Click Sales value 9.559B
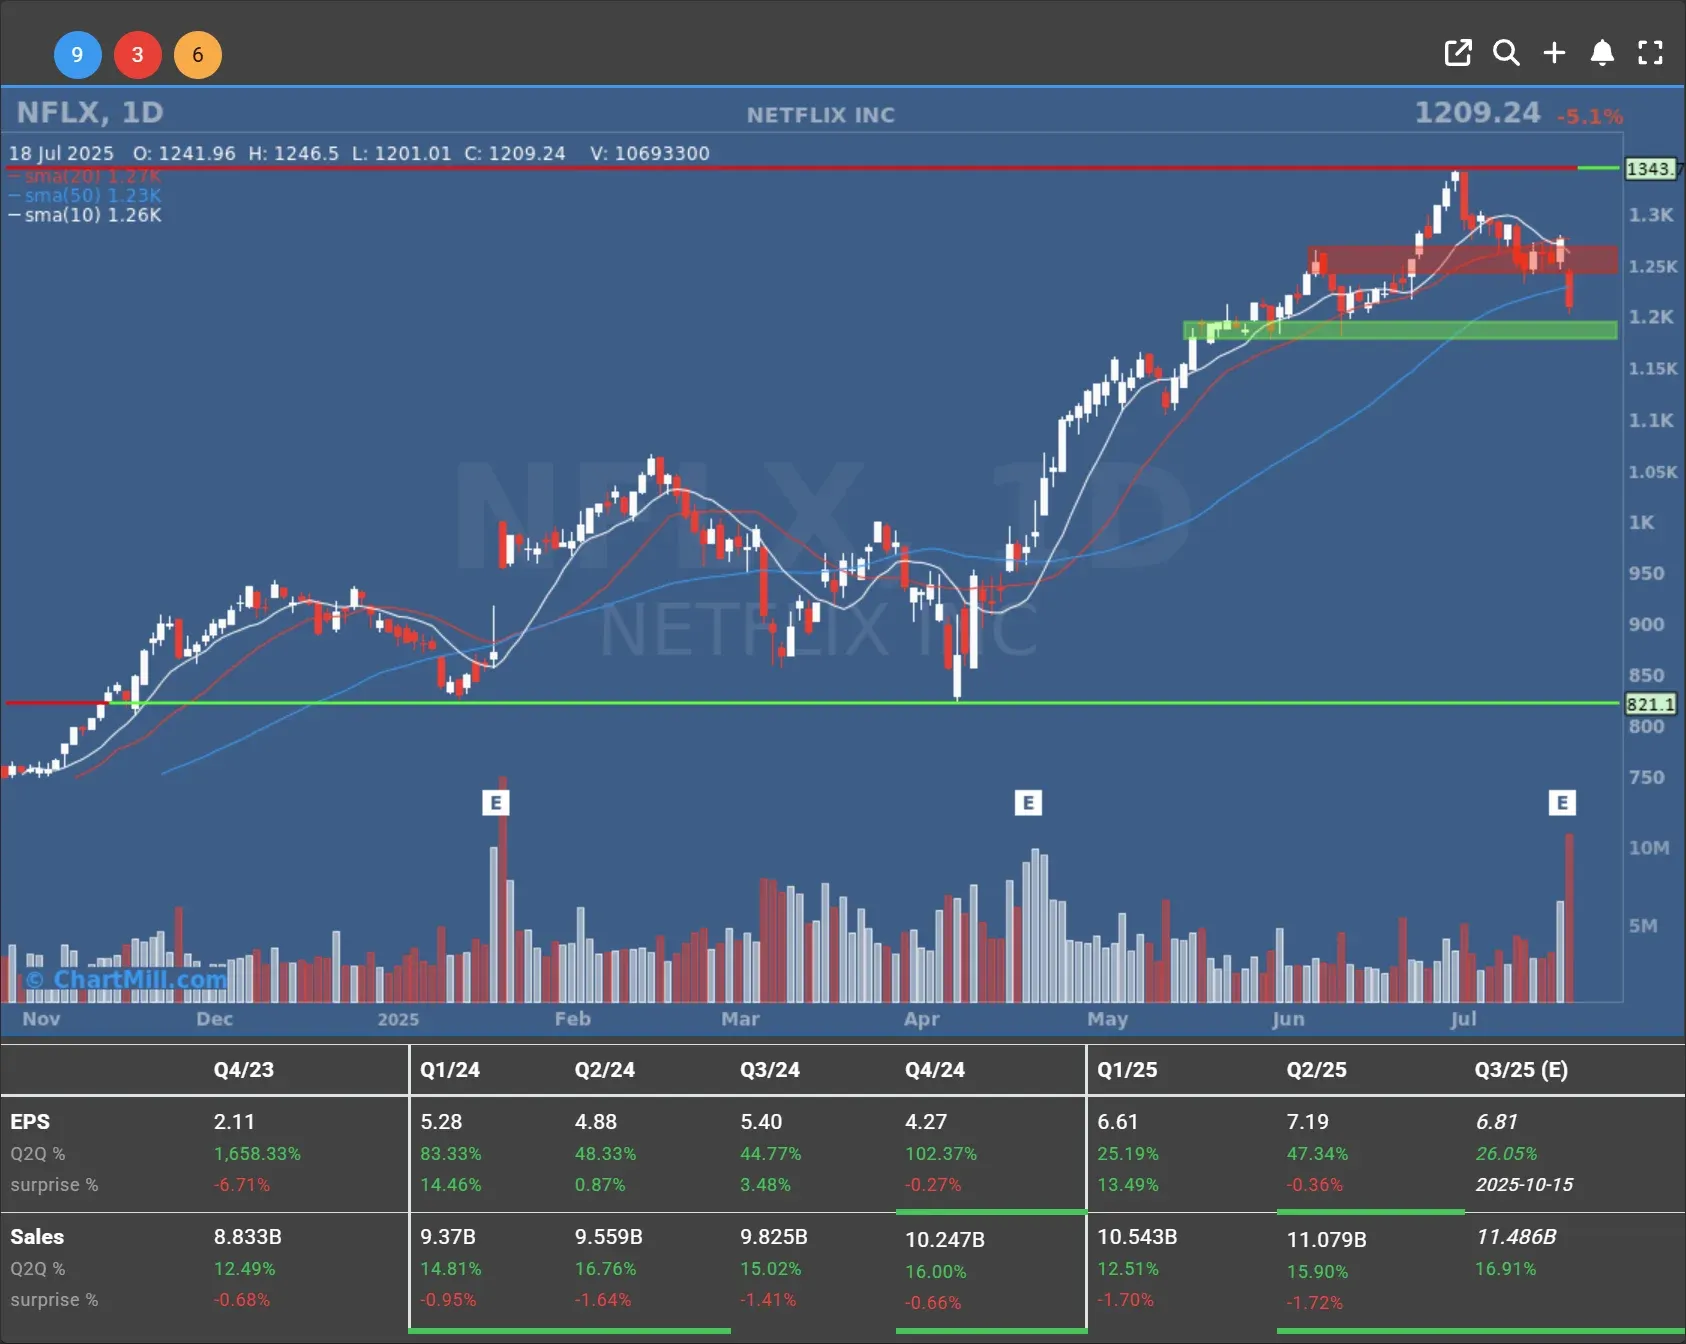The height and width of the screenshot is (1344, 1686). pos(608,1237)
